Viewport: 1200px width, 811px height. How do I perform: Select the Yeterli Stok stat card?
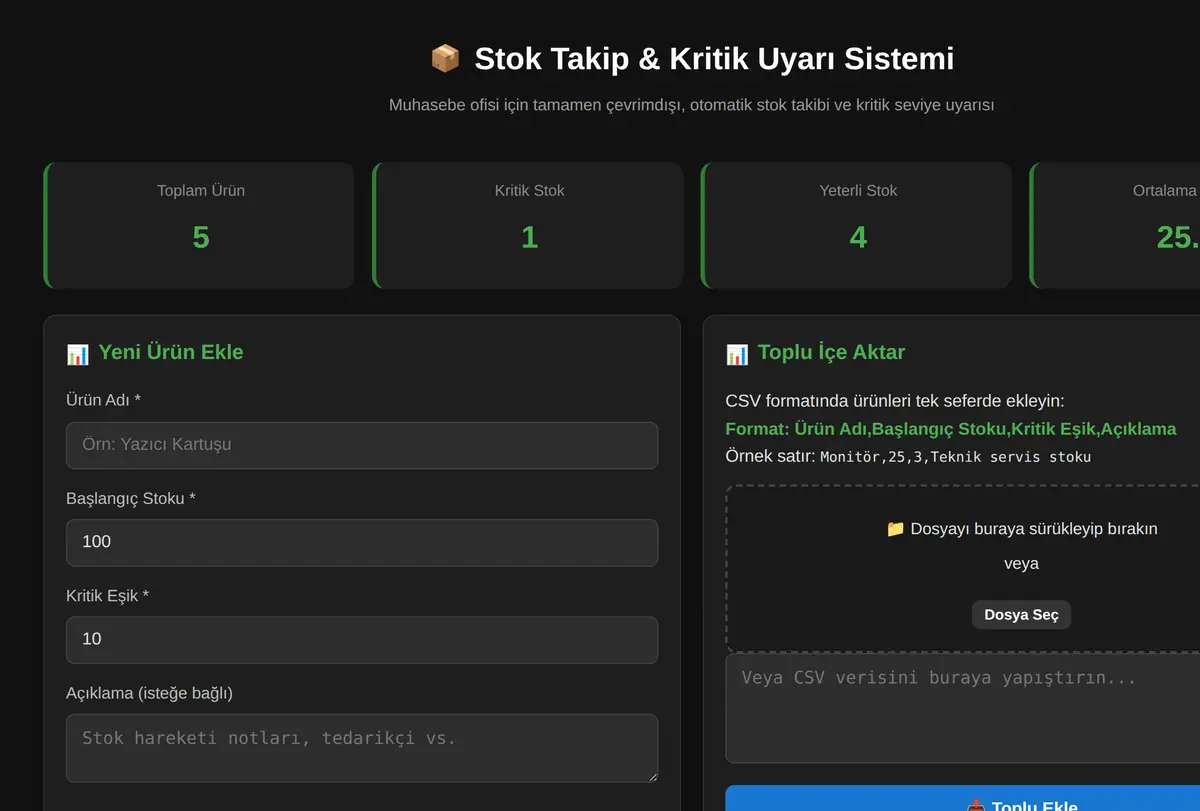click(857, 226)
